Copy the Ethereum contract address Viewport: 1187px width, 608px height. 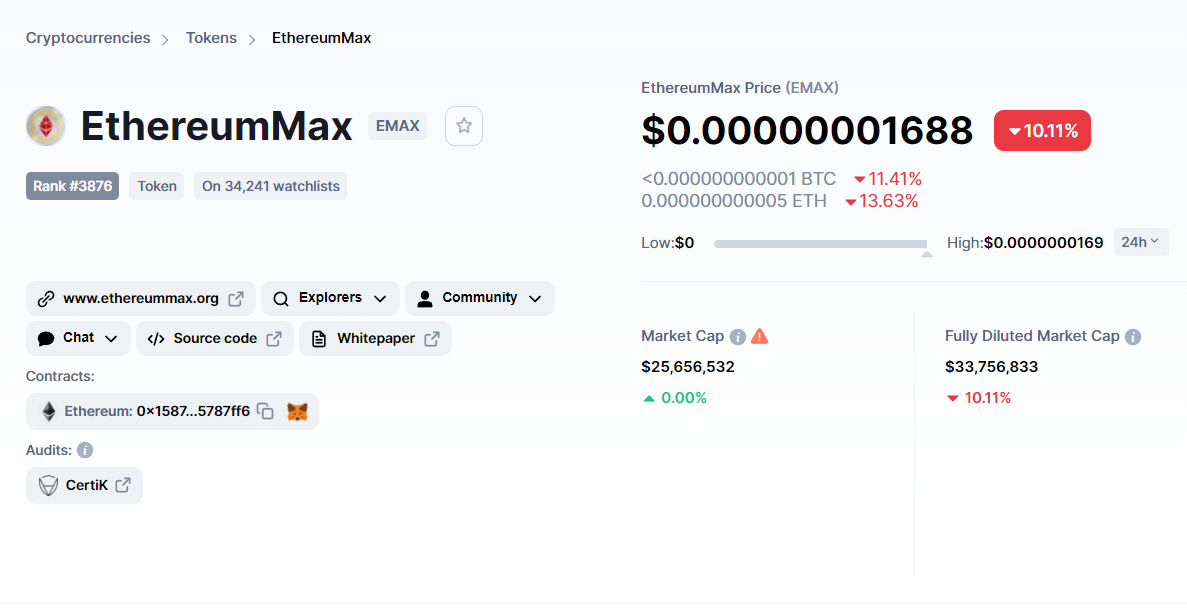pos(265,411)
